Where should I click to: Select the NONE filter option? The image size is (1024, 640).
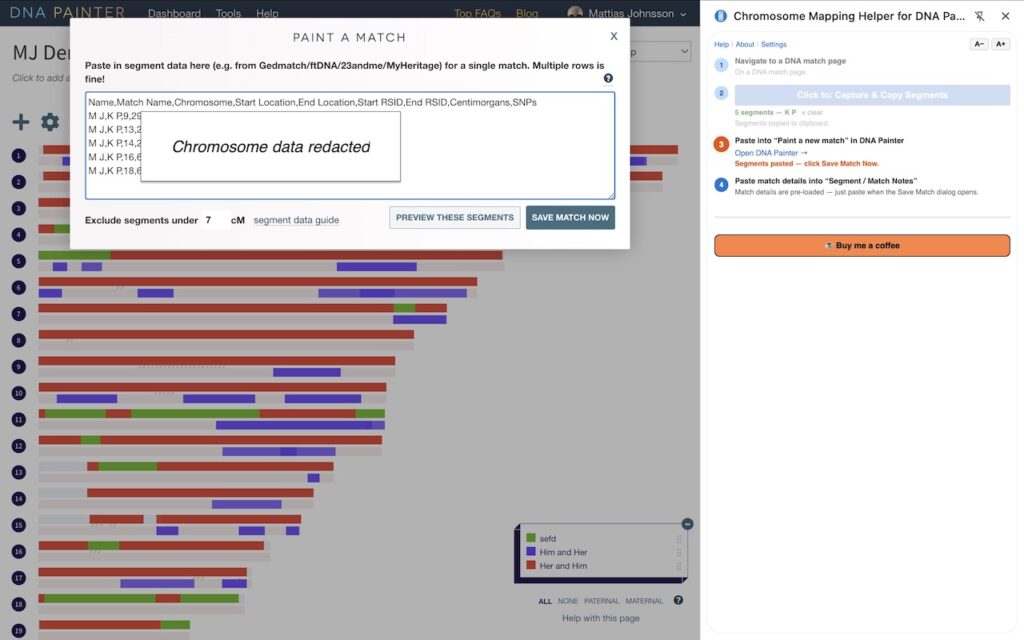[568, 601]
